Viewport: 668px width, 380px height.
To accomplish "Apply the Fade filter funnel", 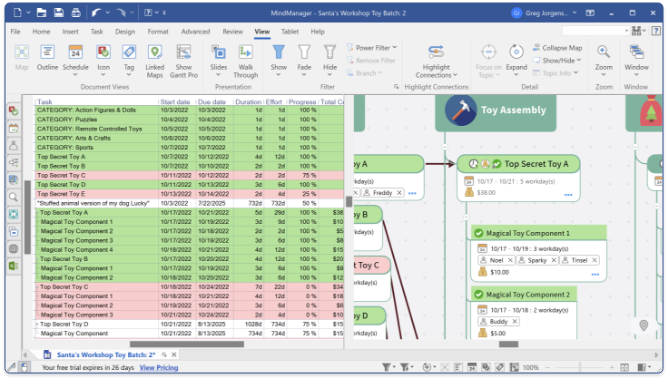I will 304,60.
